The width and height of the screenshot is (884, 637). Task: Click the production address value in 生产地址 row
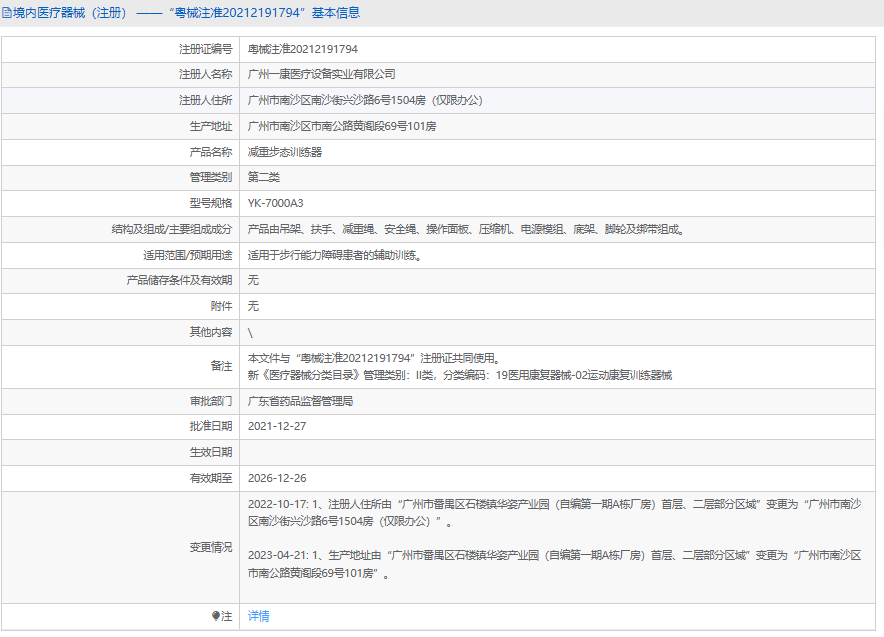(341, 126)
